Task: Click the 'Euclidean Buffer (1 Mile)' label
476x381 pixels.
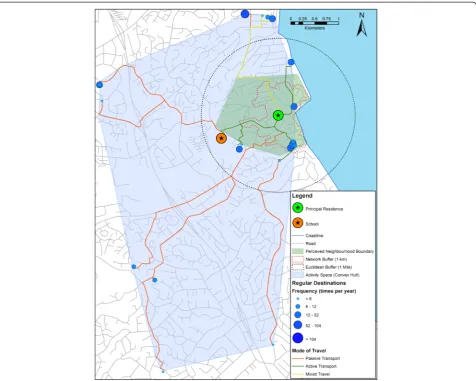Action: (329, 267)
